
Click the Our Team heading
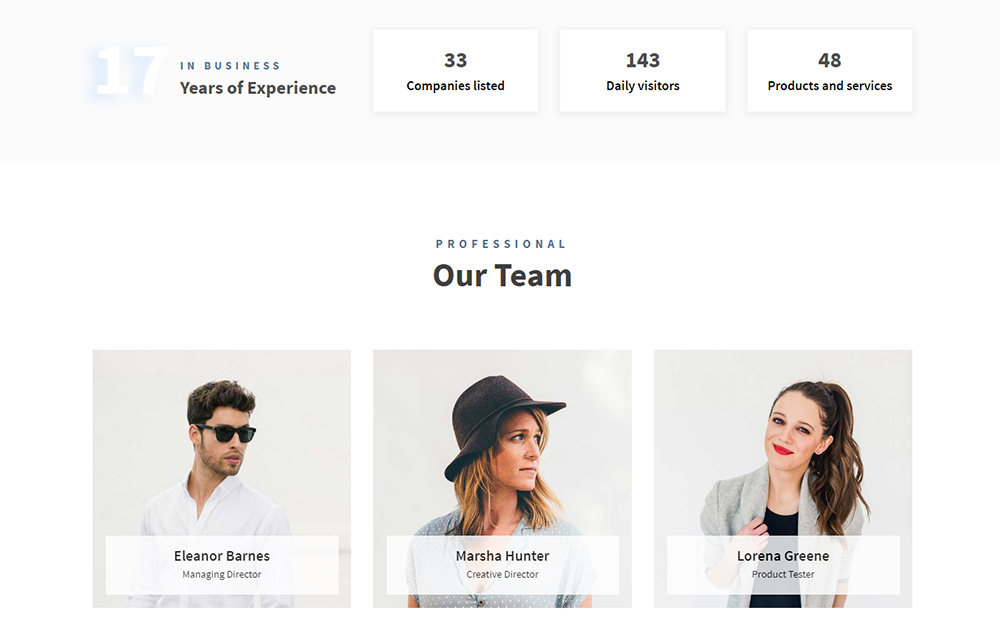(x=503, y=276)
